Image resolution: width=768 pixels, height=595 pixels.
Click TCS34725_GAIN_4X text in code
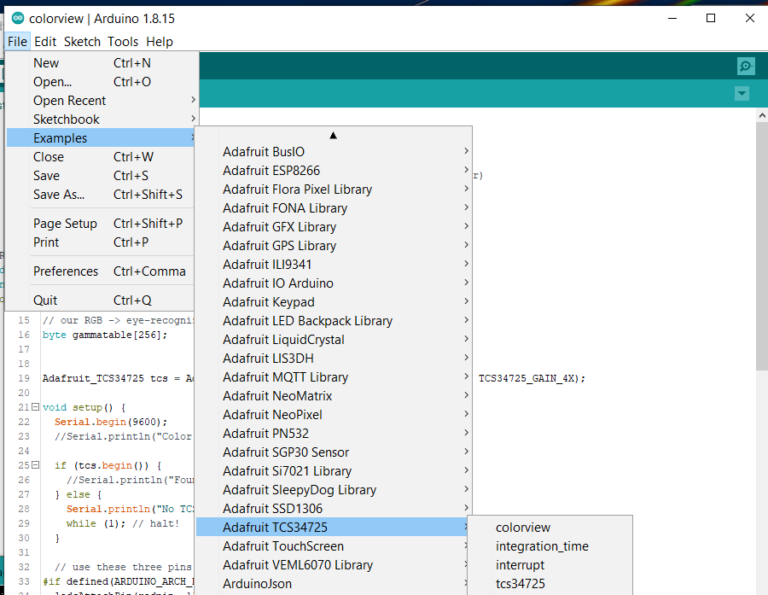pos(527,379)
